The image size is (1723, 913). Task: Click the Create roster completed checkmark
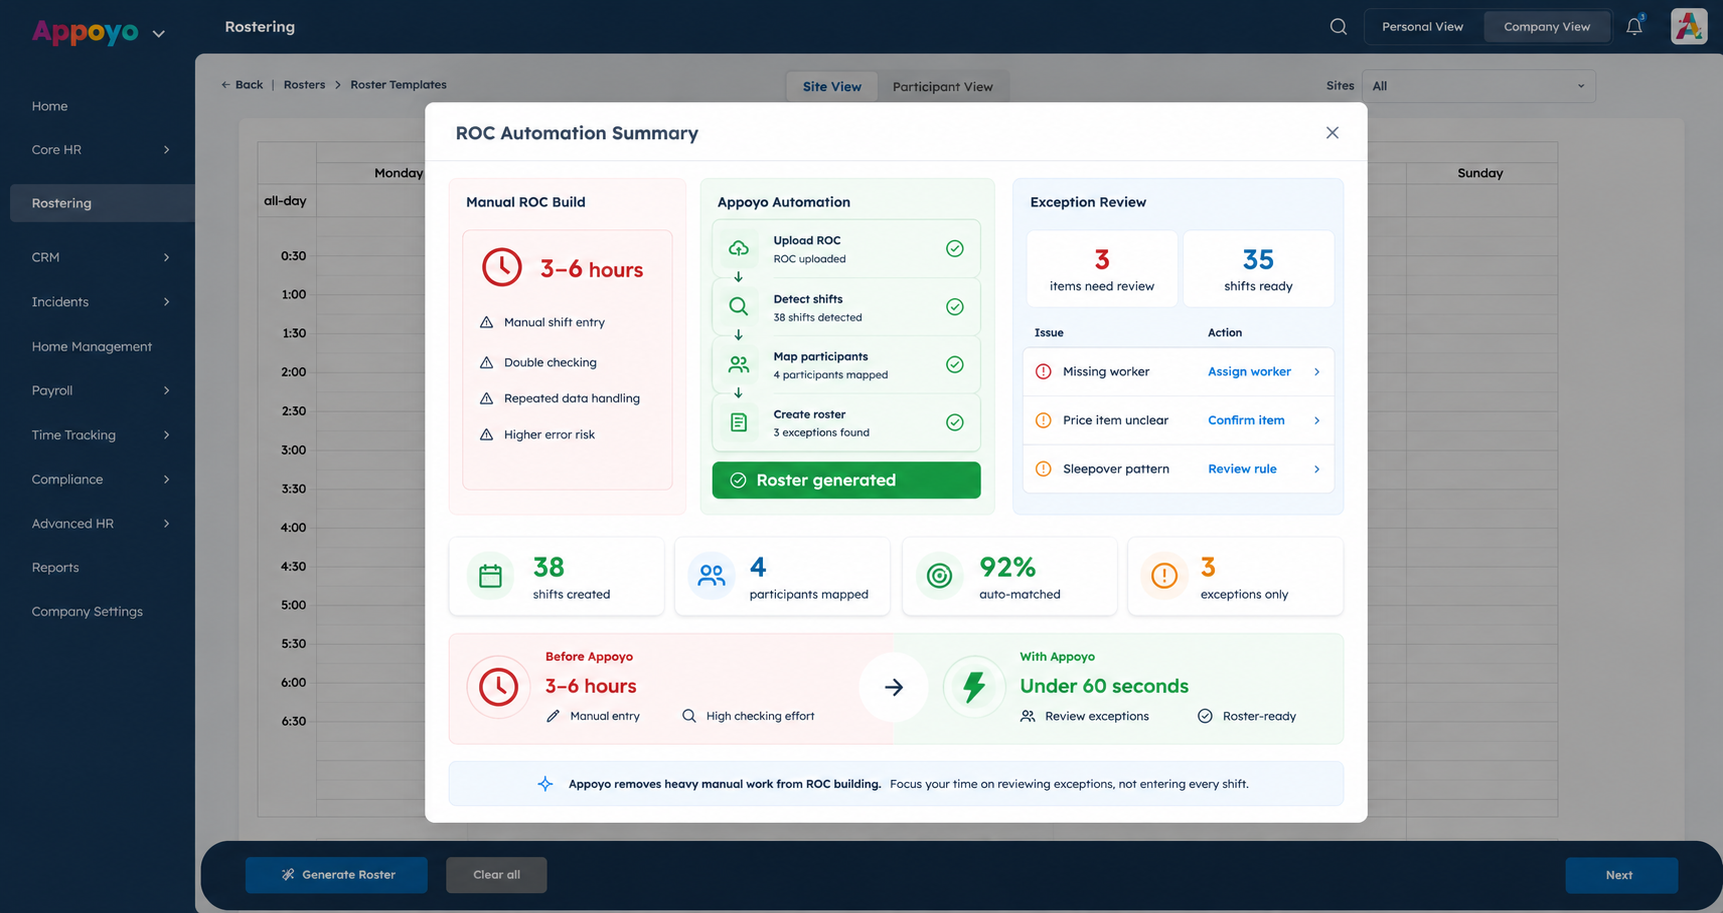click(955, 423)
